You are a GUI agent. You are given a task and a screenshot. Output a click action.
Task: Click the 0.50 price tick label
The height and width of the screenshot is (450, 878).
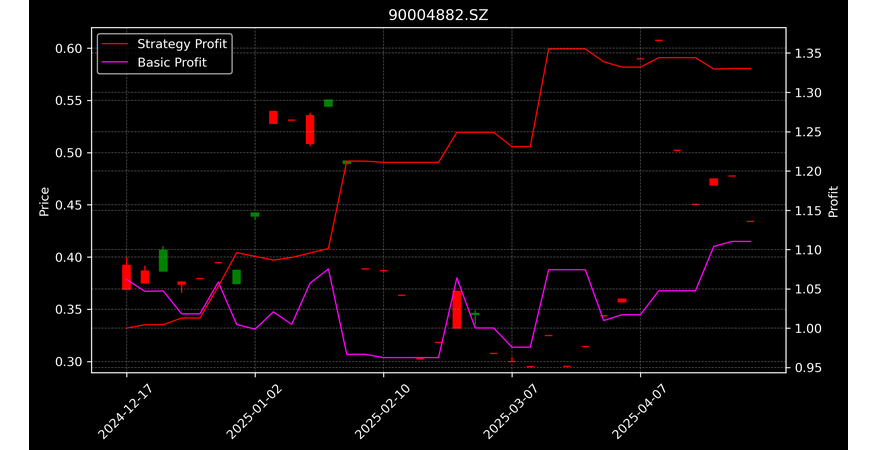point(69,153)
